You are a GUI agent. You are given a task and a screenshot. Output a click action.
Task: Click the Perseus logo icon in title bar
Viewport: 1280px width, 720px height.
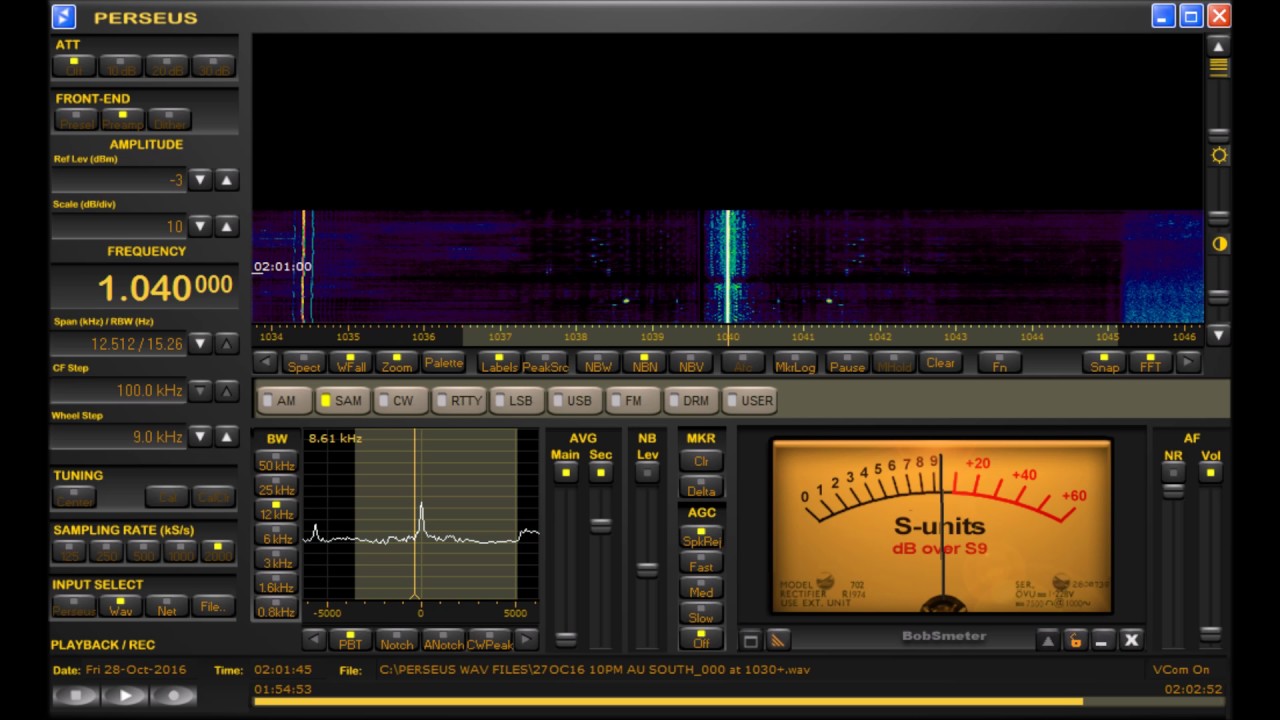coord(64,16)
